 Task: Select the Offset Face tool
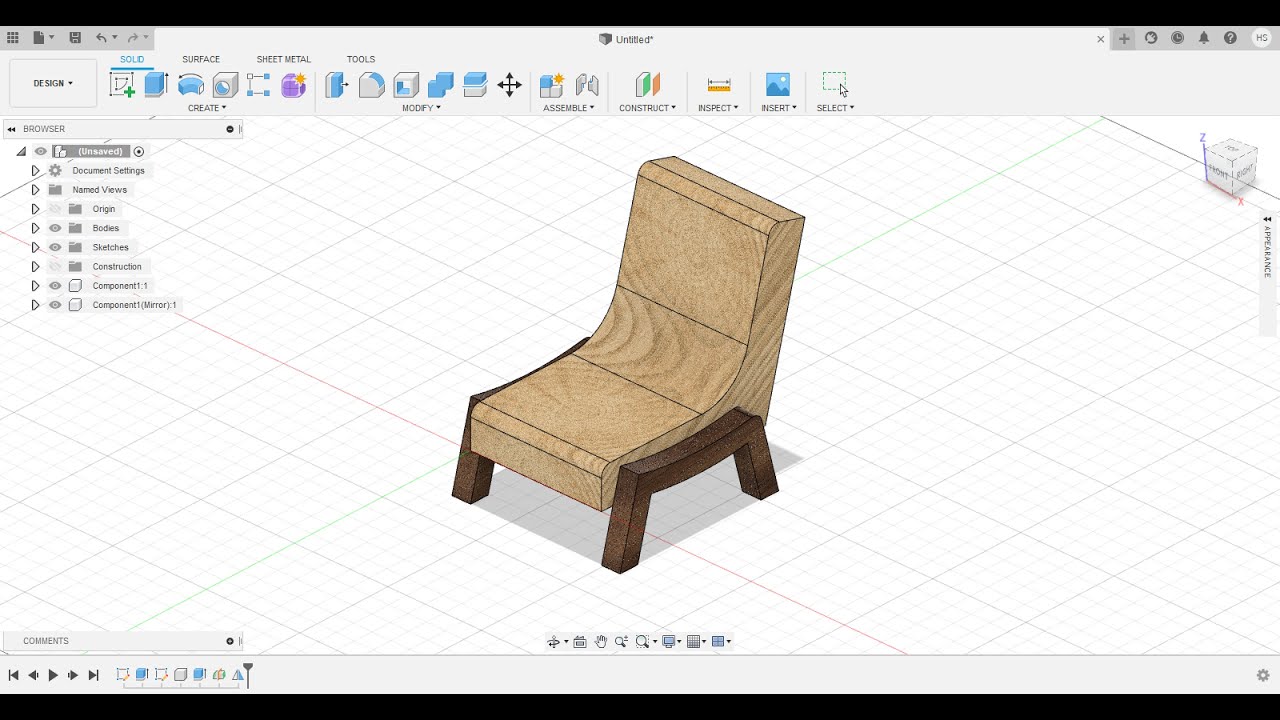(475, 85)
